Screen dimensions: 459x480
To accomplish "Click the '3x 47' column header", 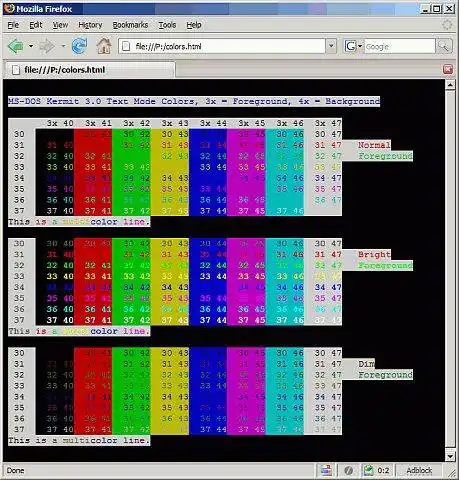I will (328, 123).
